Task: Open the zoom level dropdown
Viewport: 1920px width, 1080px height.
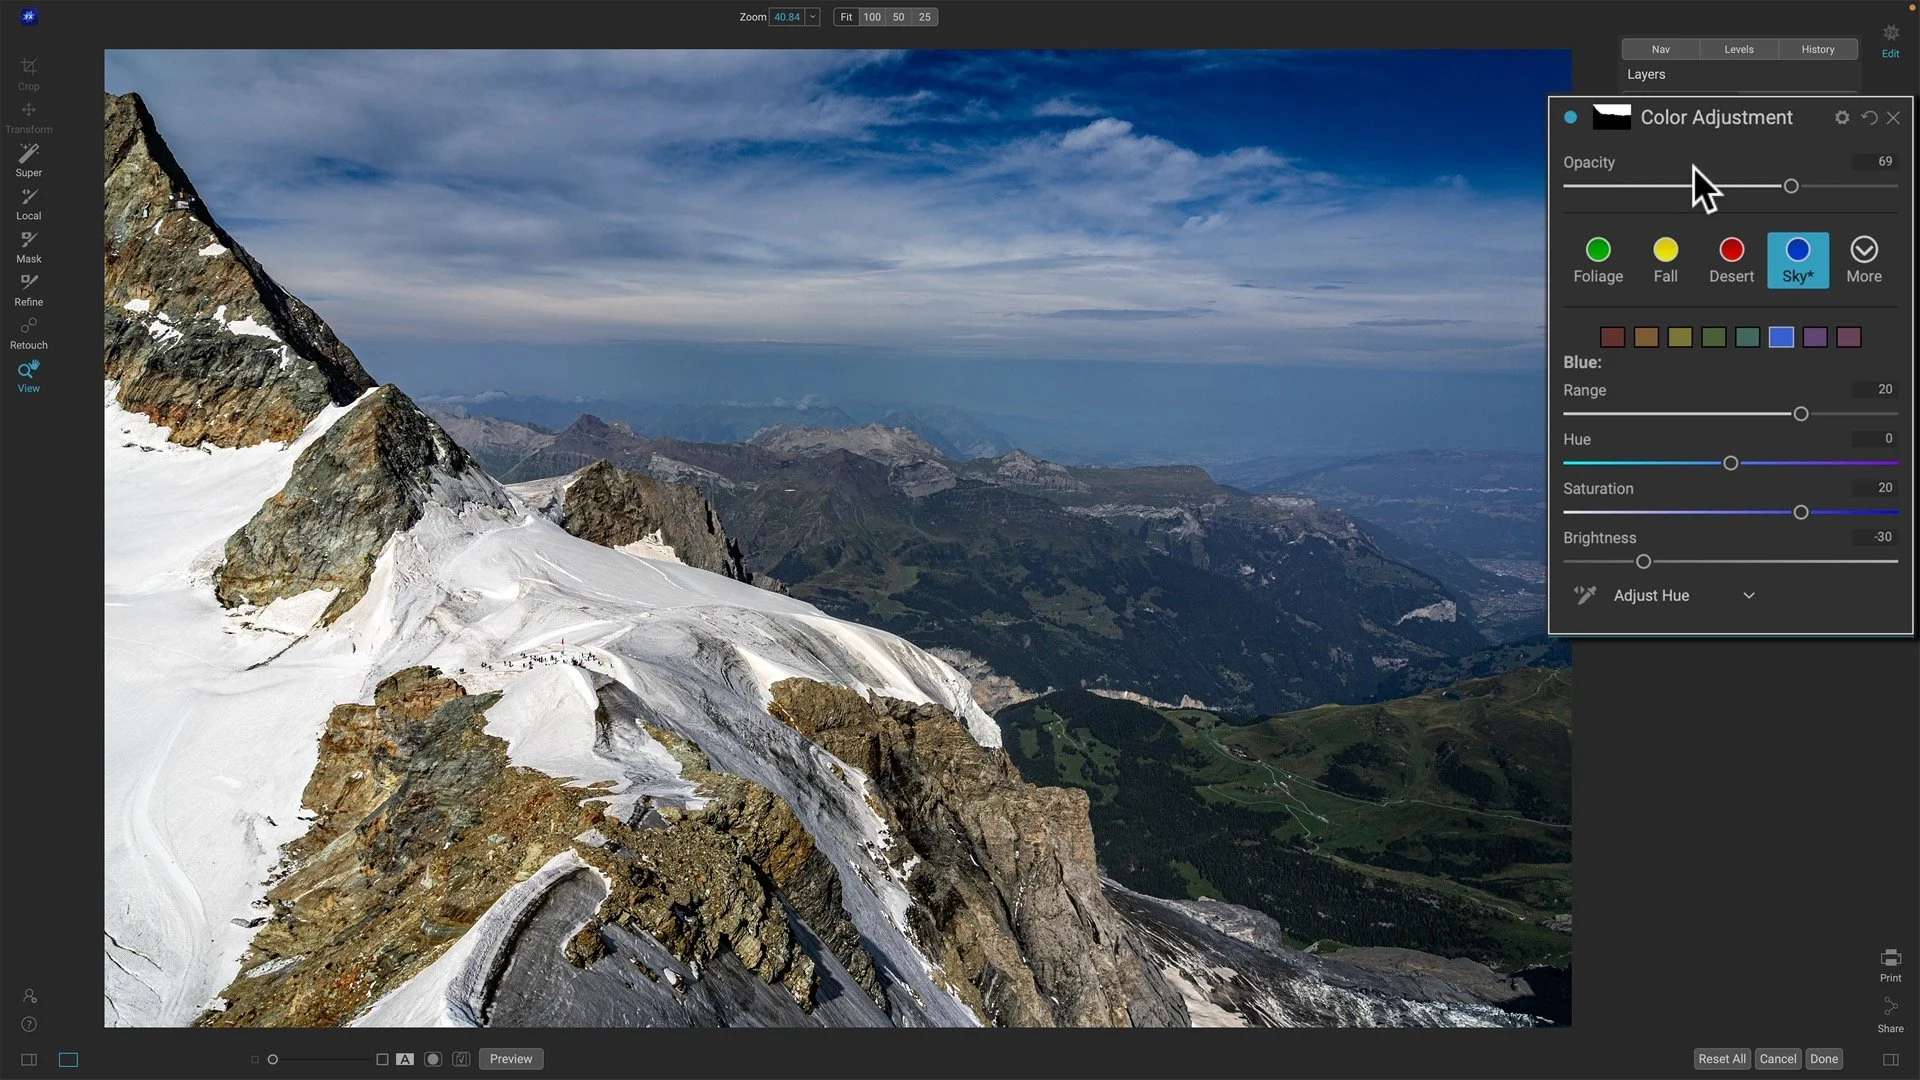Action: click(812, 17)
